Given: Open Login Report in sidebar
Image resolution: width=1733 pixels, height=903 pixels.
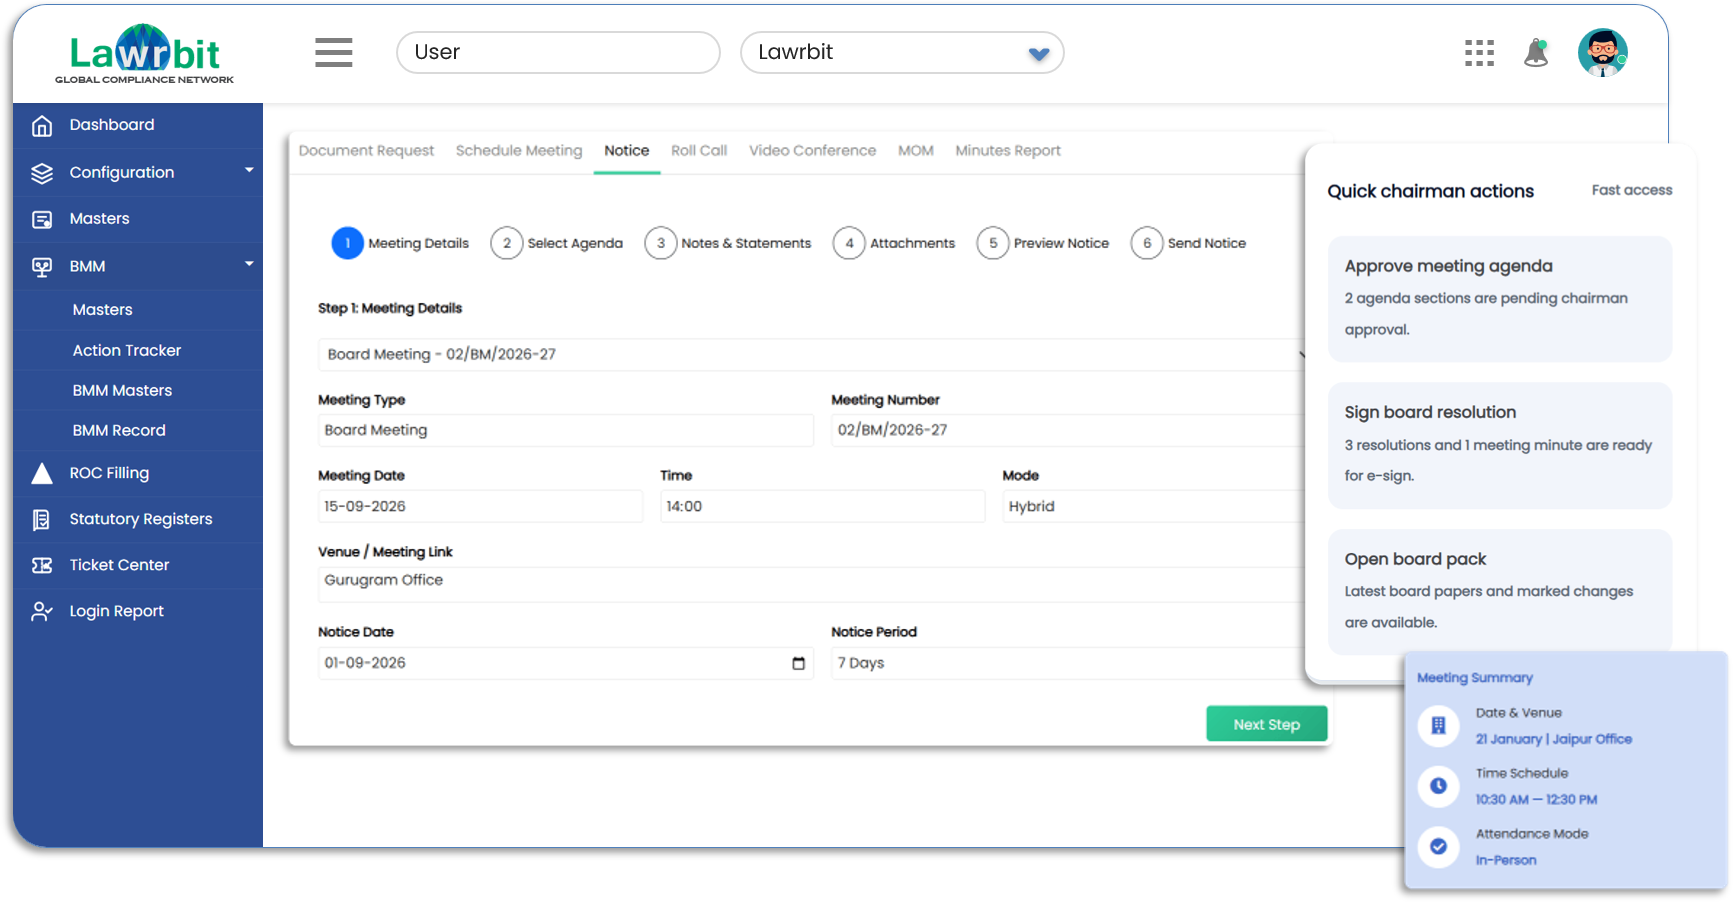Looking at the screenshot, I should click(138, 612).
